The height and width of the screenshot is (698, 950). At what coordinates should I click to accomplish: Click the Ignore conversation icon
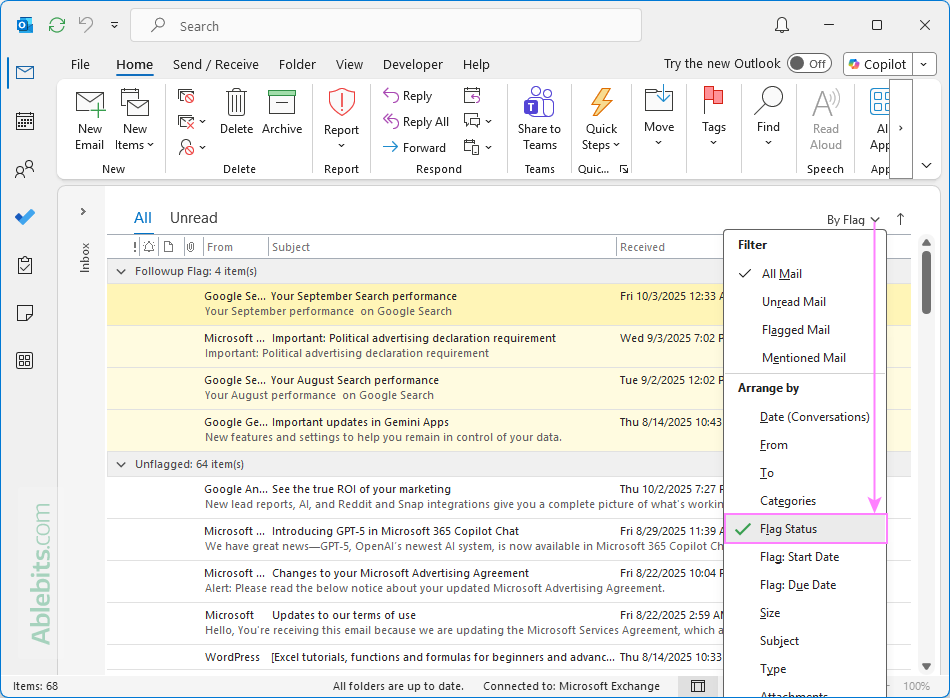185,96
